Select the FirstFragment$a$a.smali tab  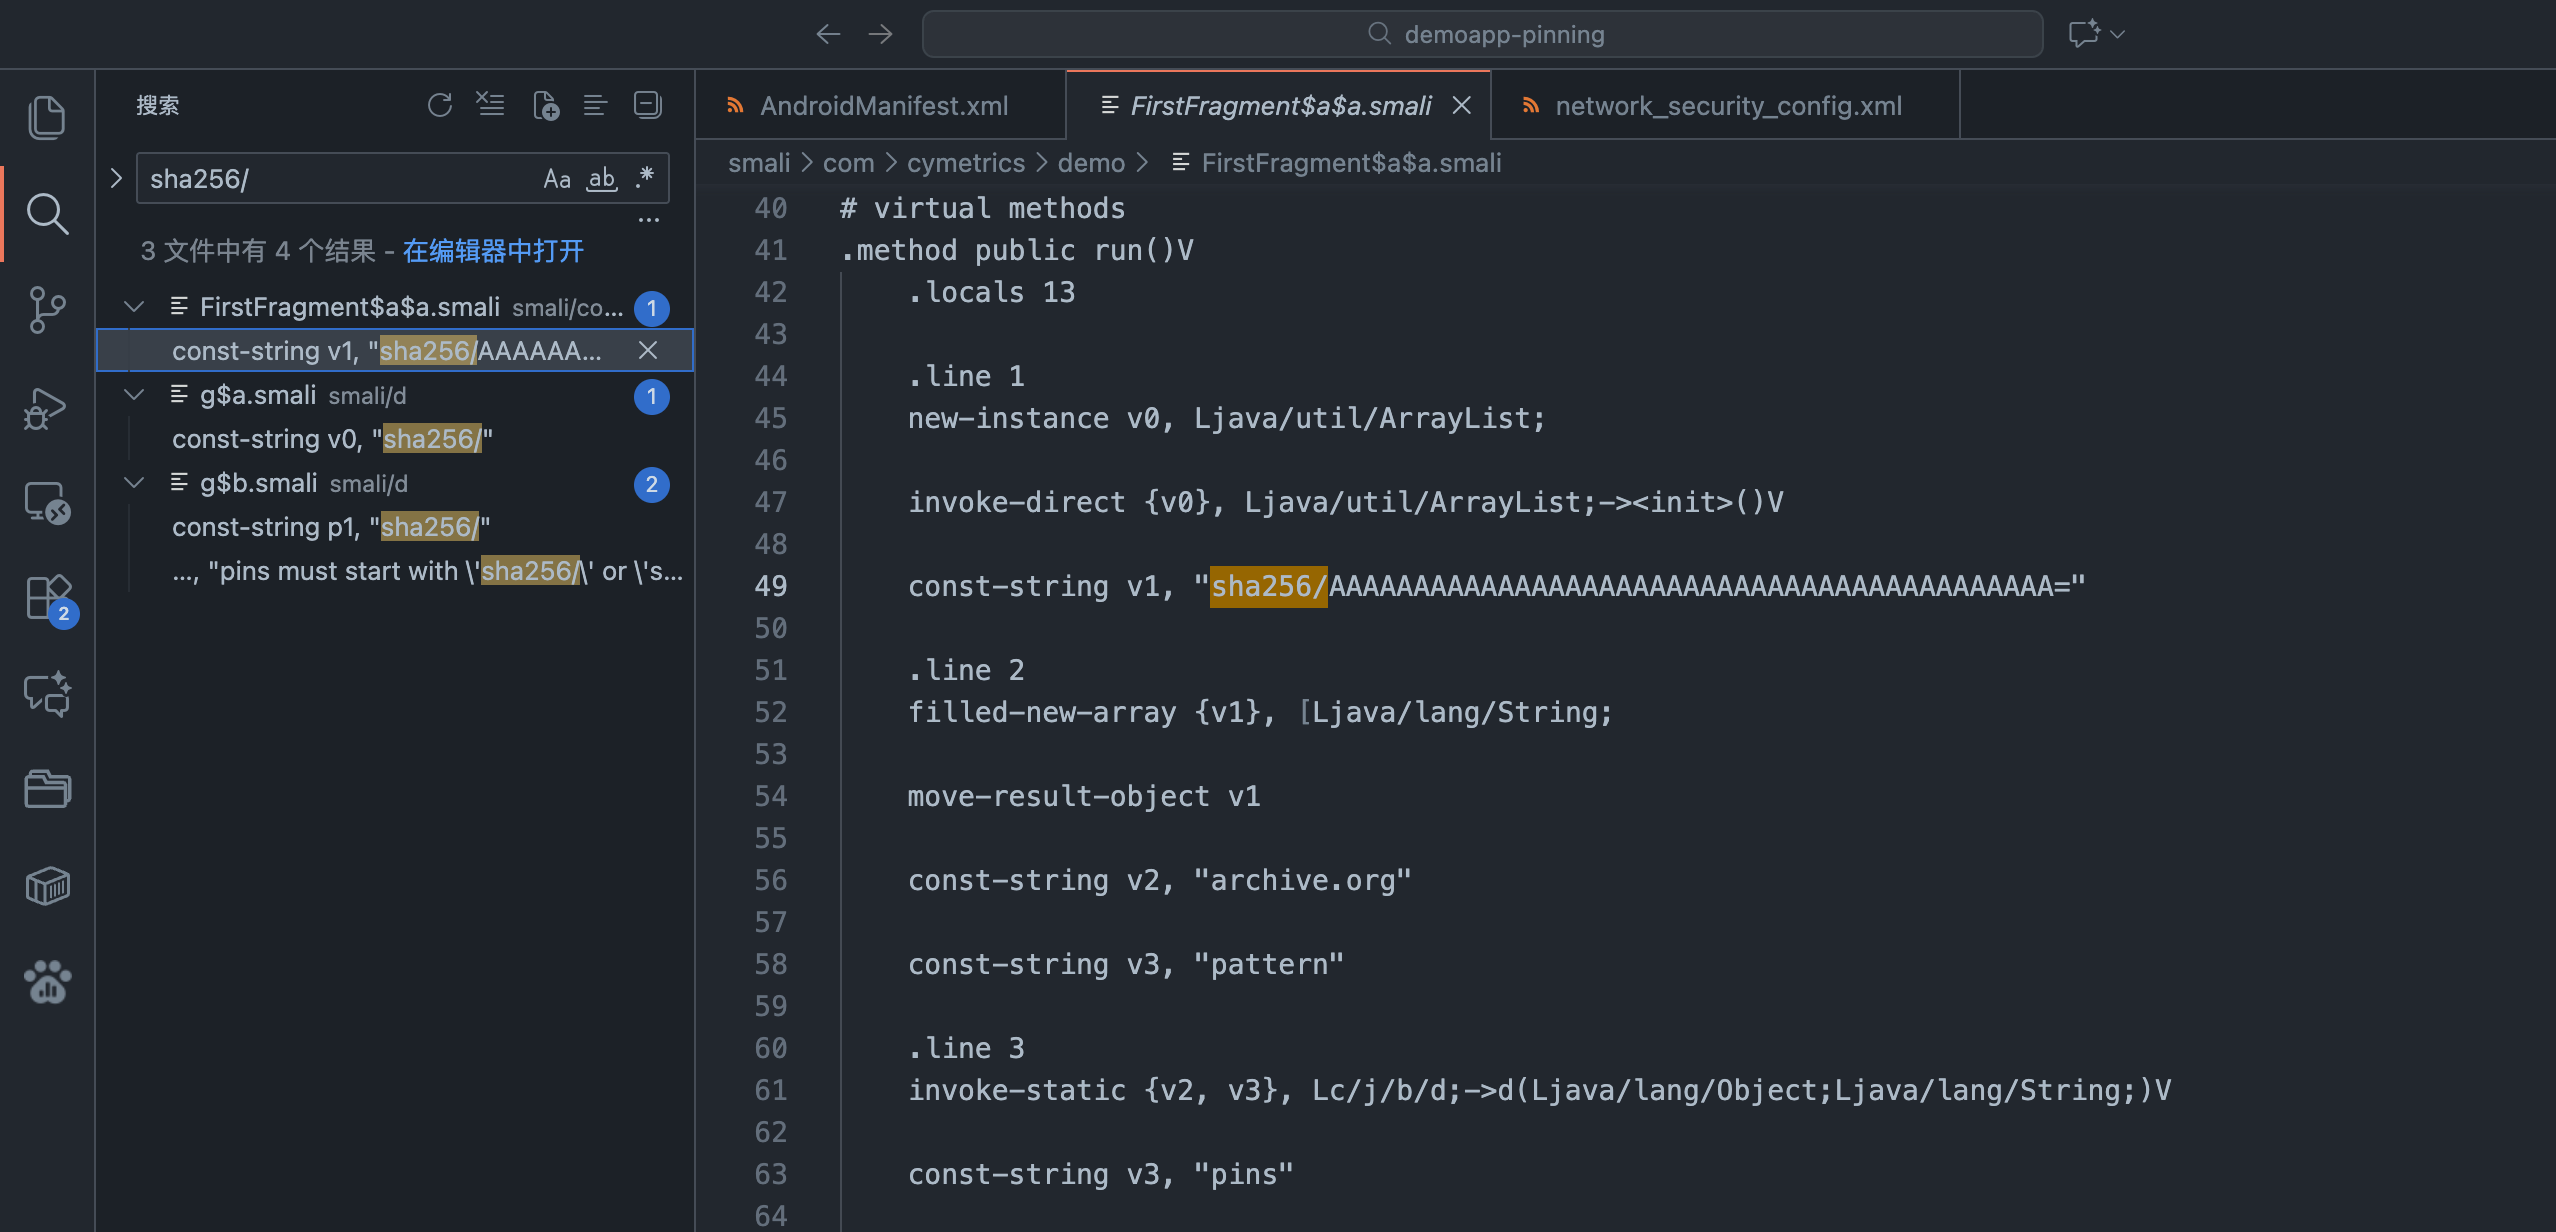coord(1279,105)
